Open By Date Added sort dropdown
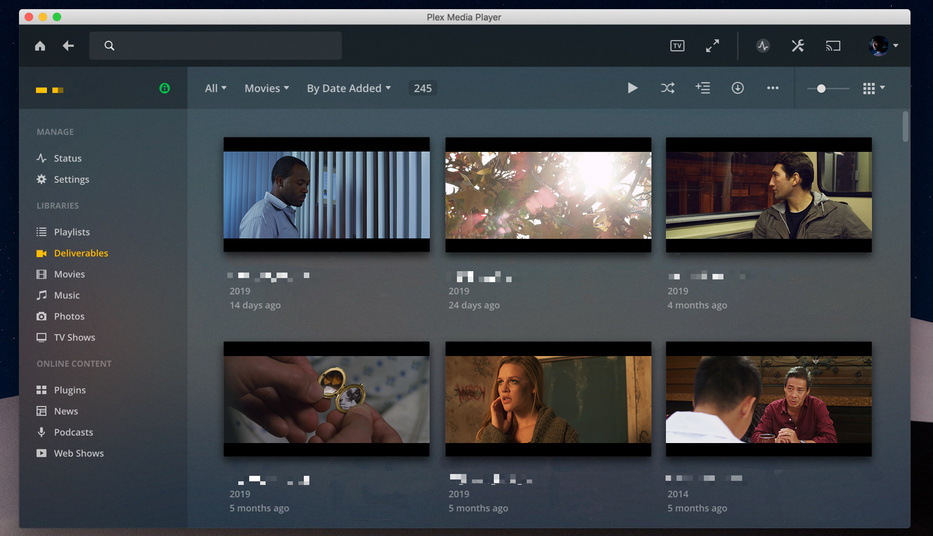 [349, 88]
